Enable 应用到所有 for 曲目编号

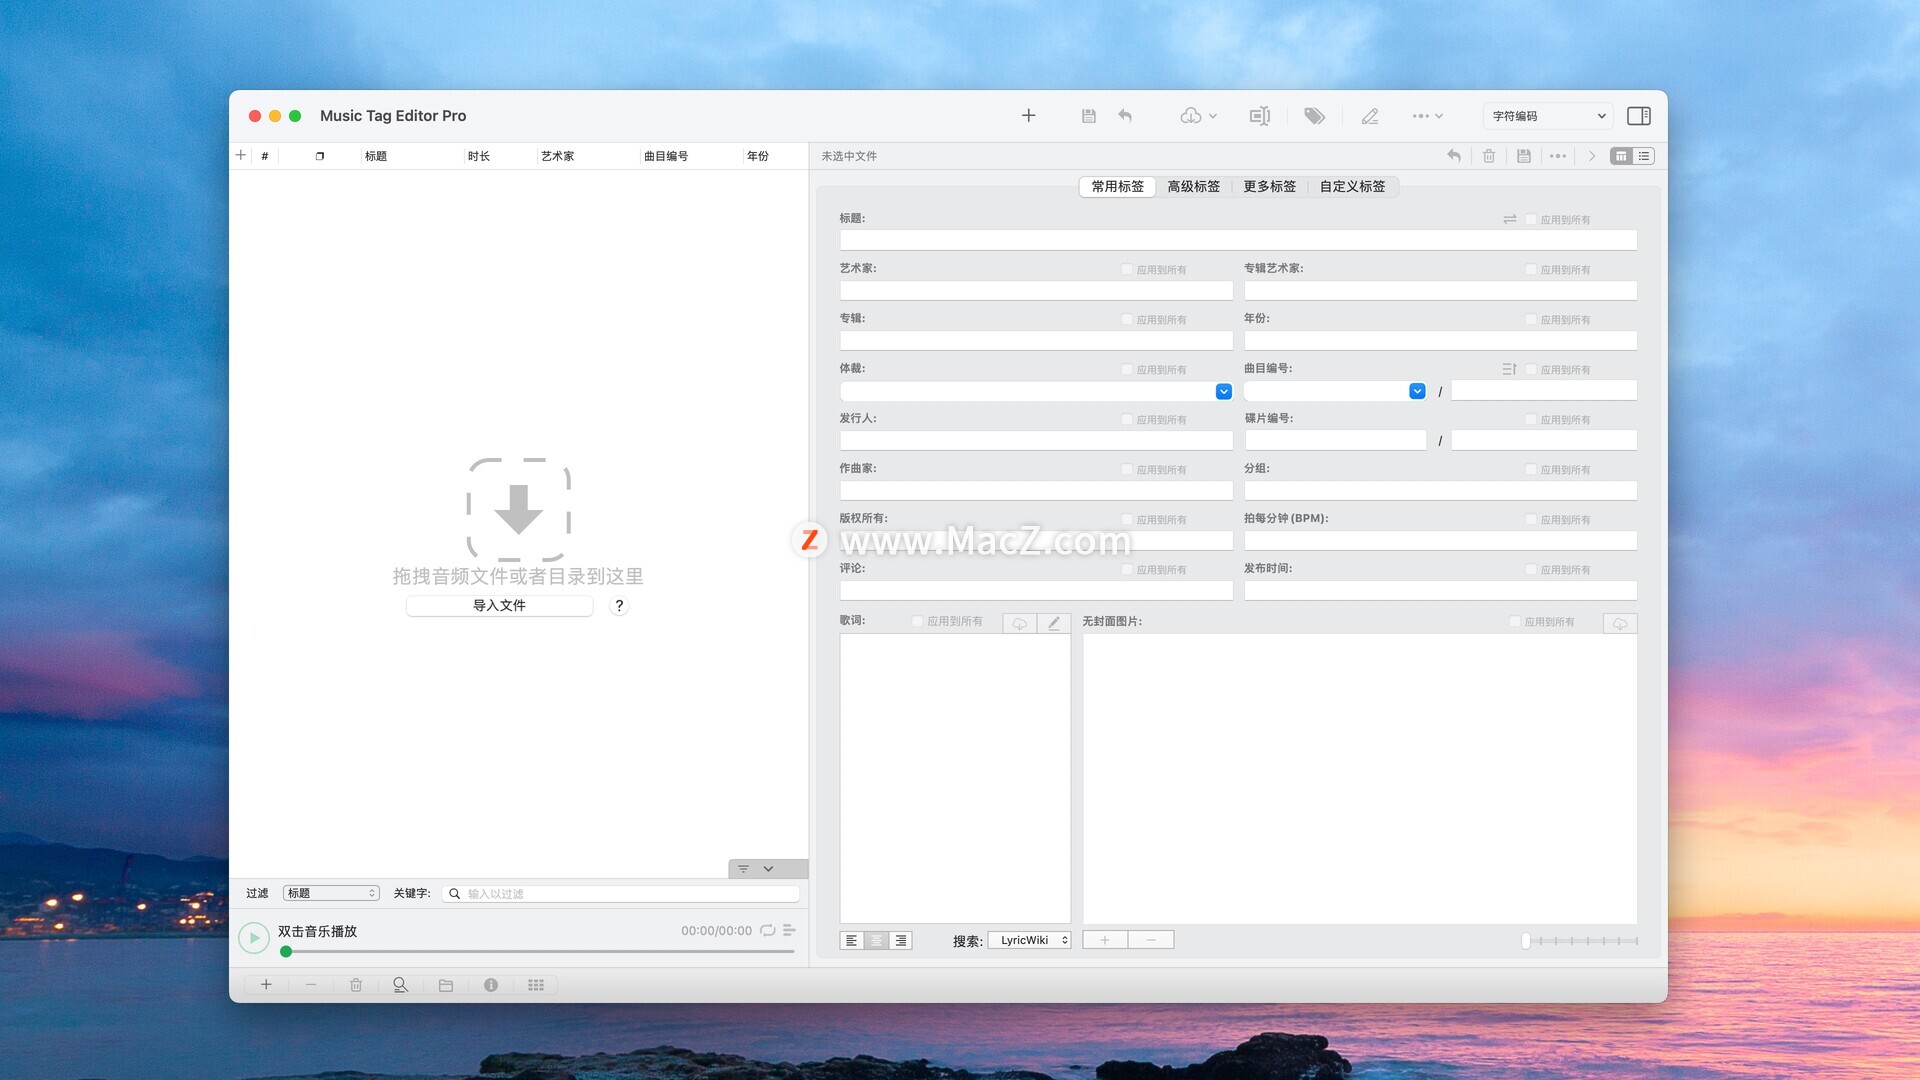click(1531, 369)
